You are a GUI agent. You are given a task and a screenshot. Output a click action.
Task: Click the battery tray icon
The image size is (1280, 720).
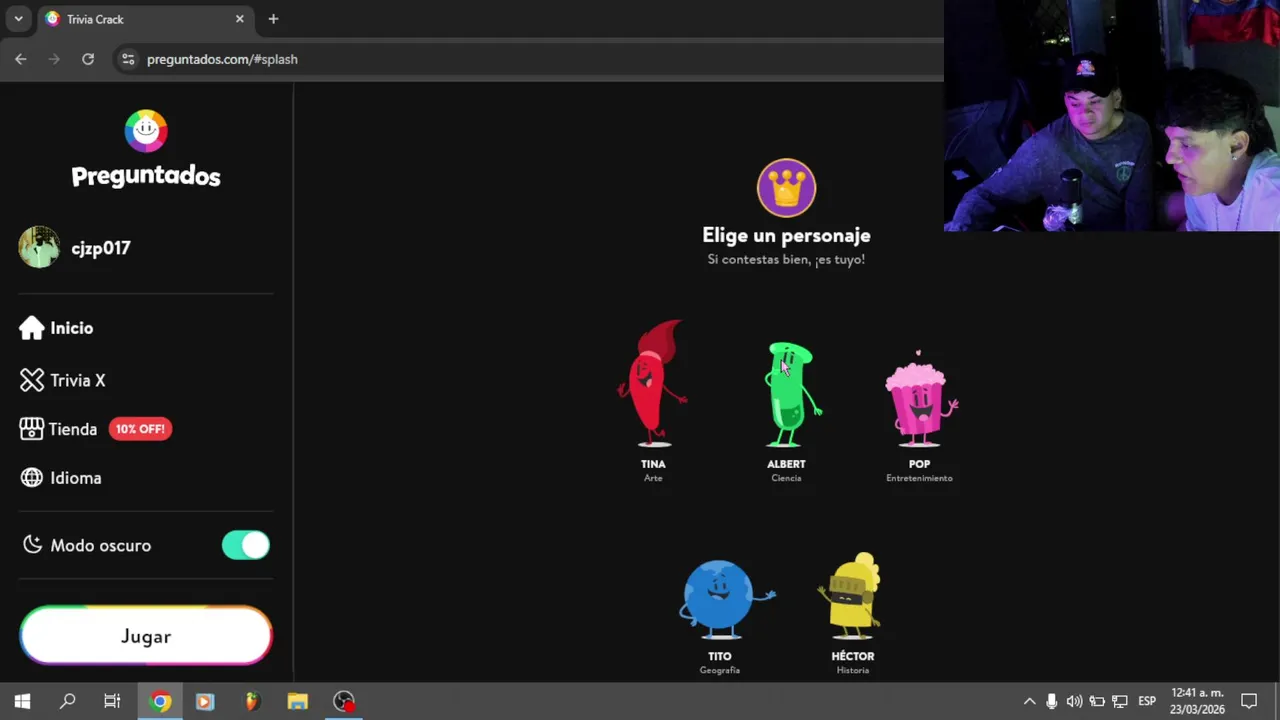pos(1097,701)
